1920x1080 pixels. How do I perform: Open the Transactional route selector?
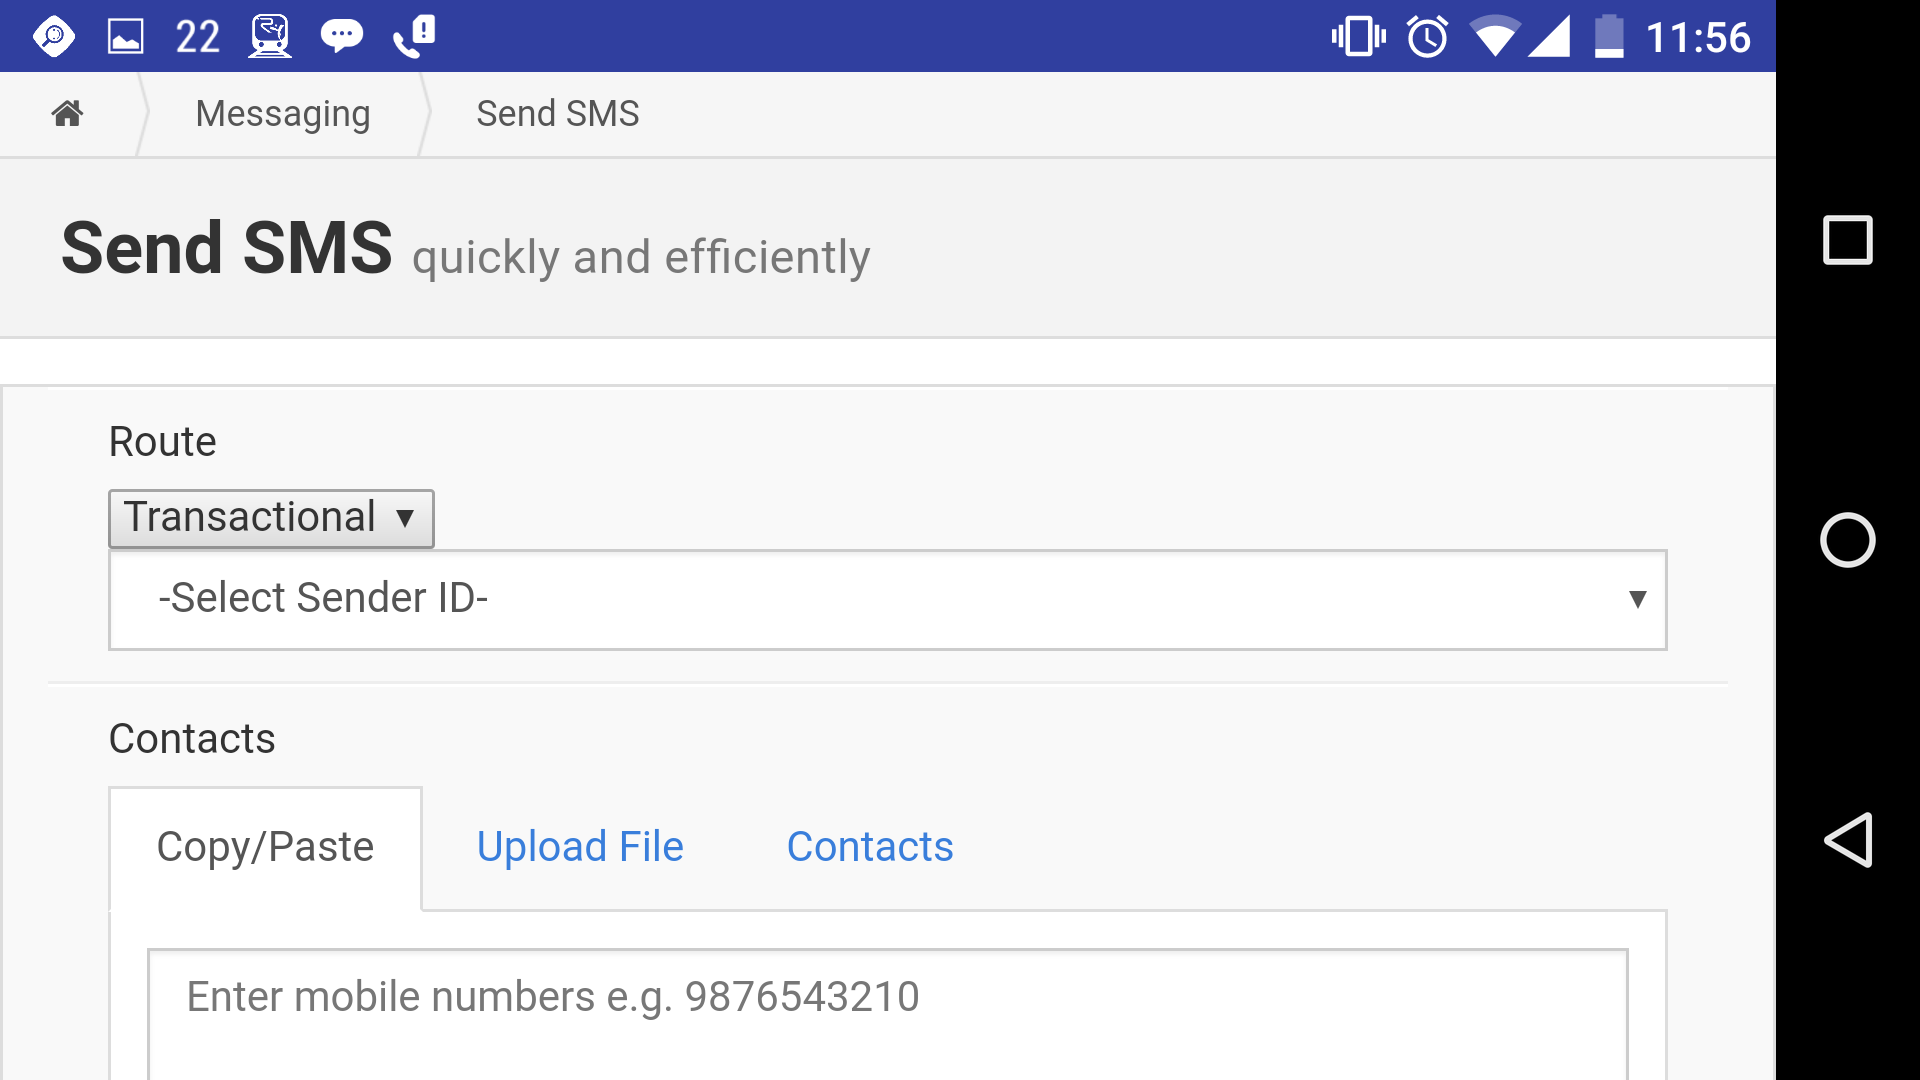point(270,518)
